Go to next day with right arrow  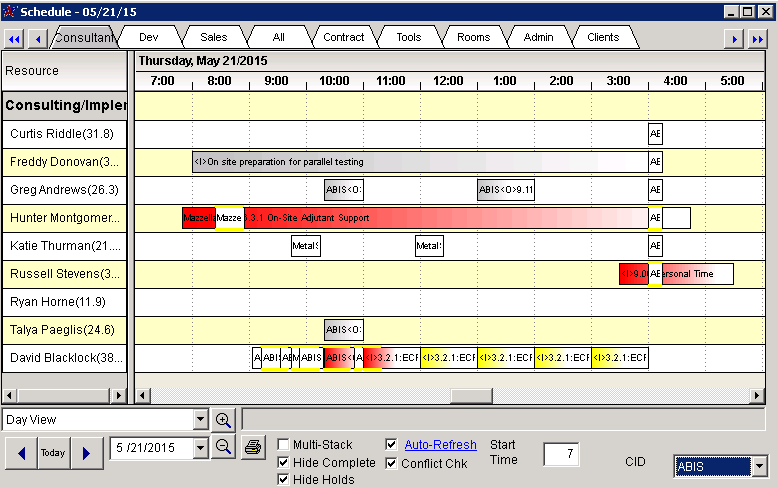click(x=86, y=453)
